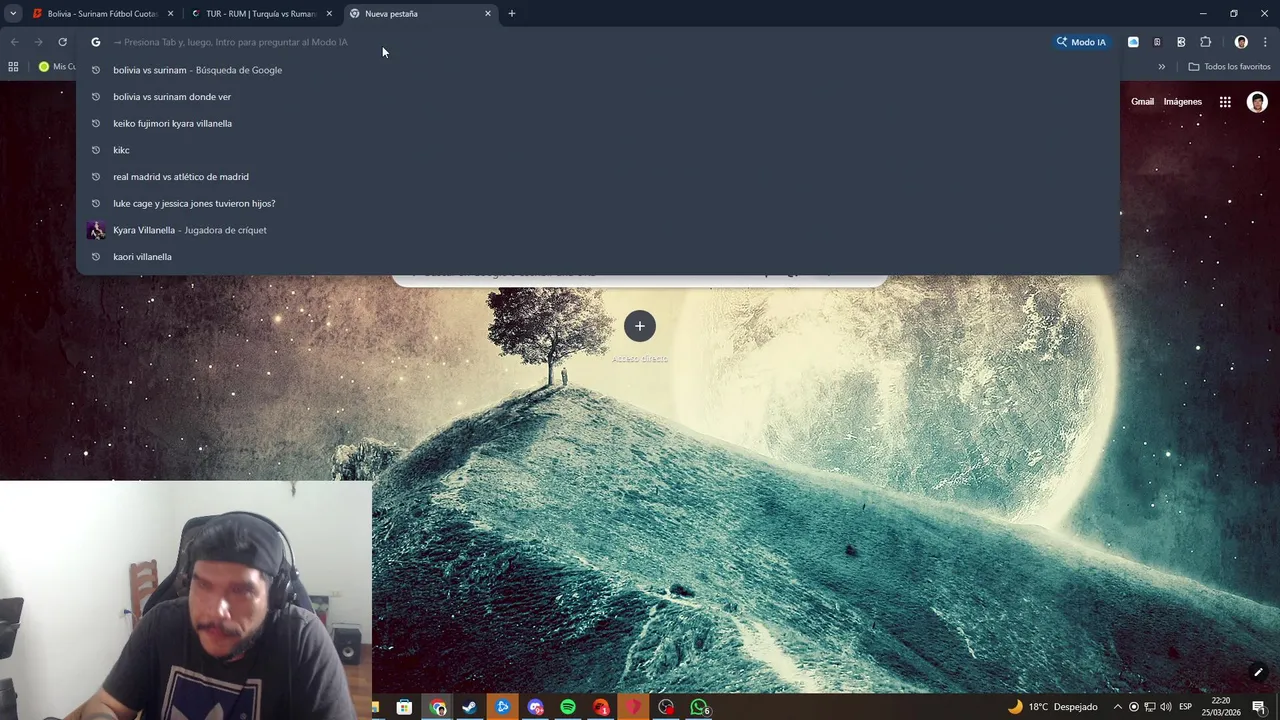
Task: Click the Chrome taskbar icon
Action: [438, 707]
